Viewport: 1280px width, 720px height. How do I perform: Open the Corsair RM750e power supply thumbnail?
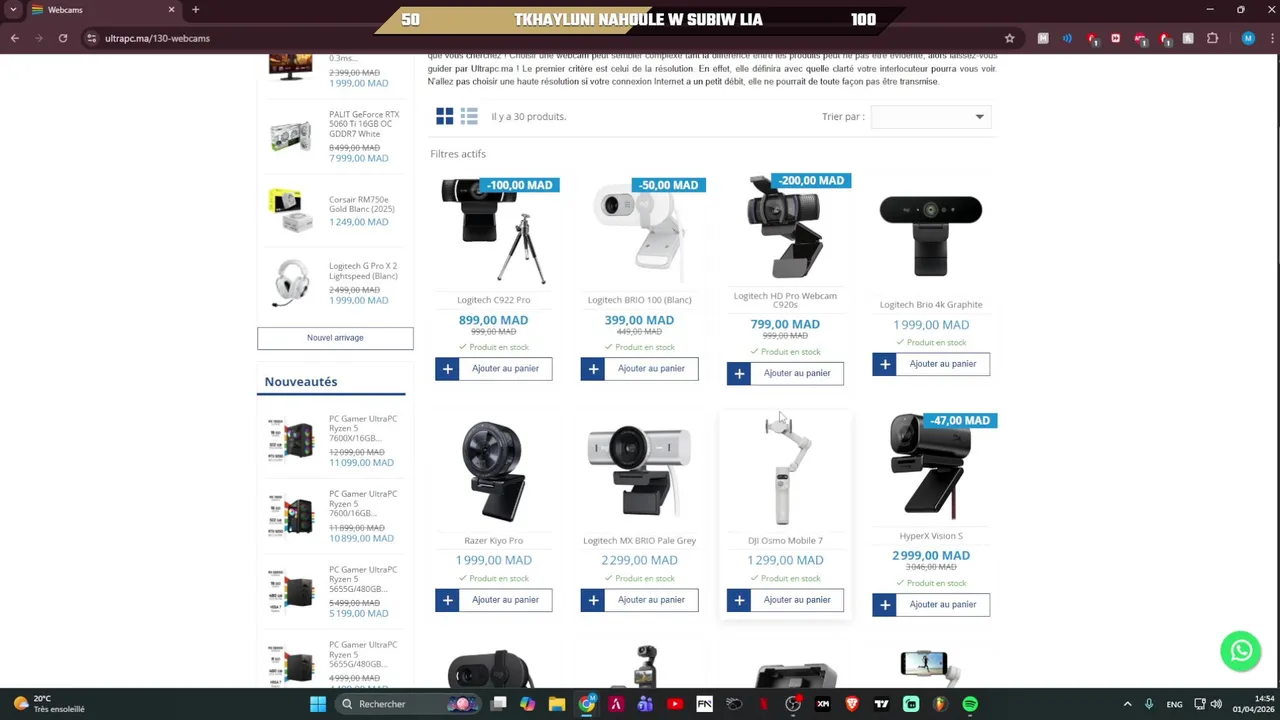[x=291, y=210]
